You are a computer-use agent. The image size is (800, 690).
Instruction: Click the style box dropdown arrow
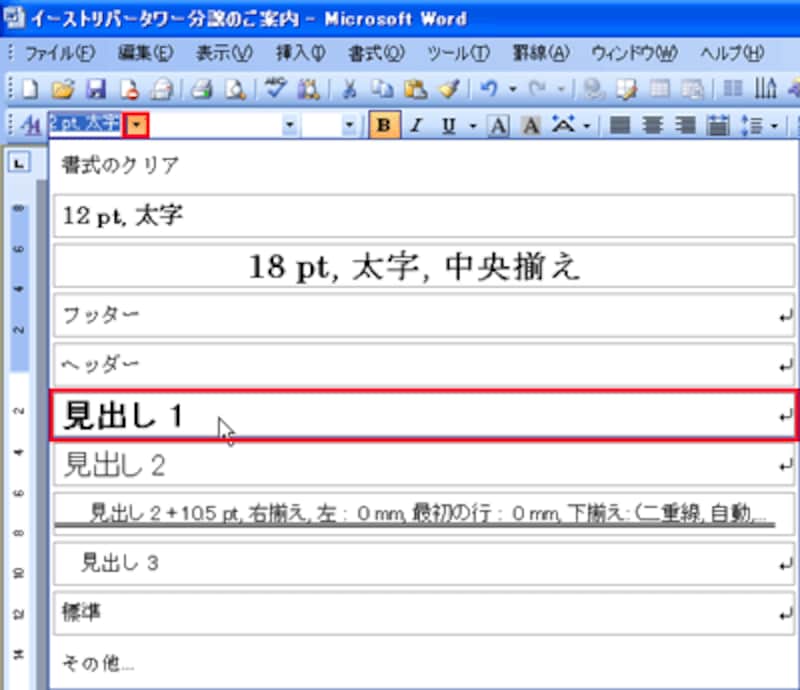tap(138, 126)
